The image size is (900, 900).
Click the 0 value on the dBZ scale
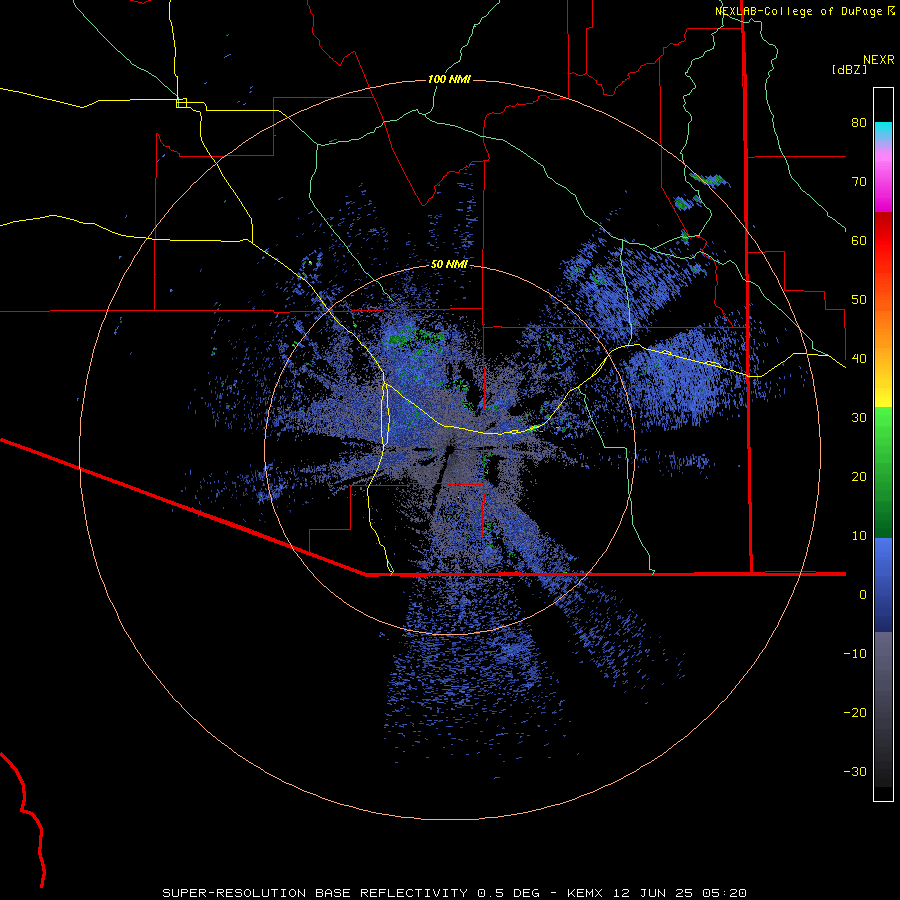pos(863,595)
